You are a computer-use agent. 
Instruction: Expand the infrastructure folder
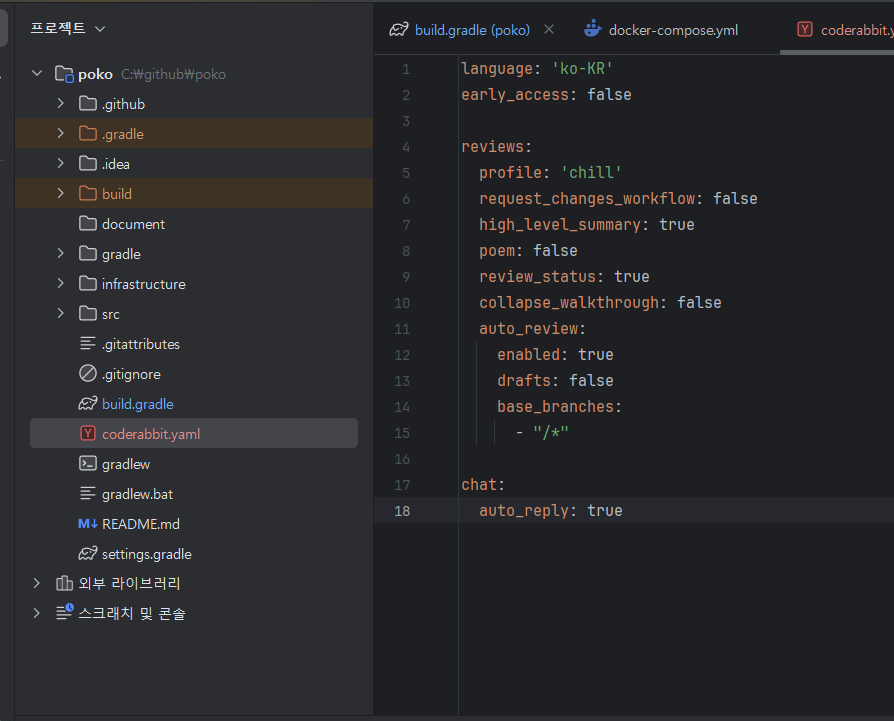coord(60,283)
